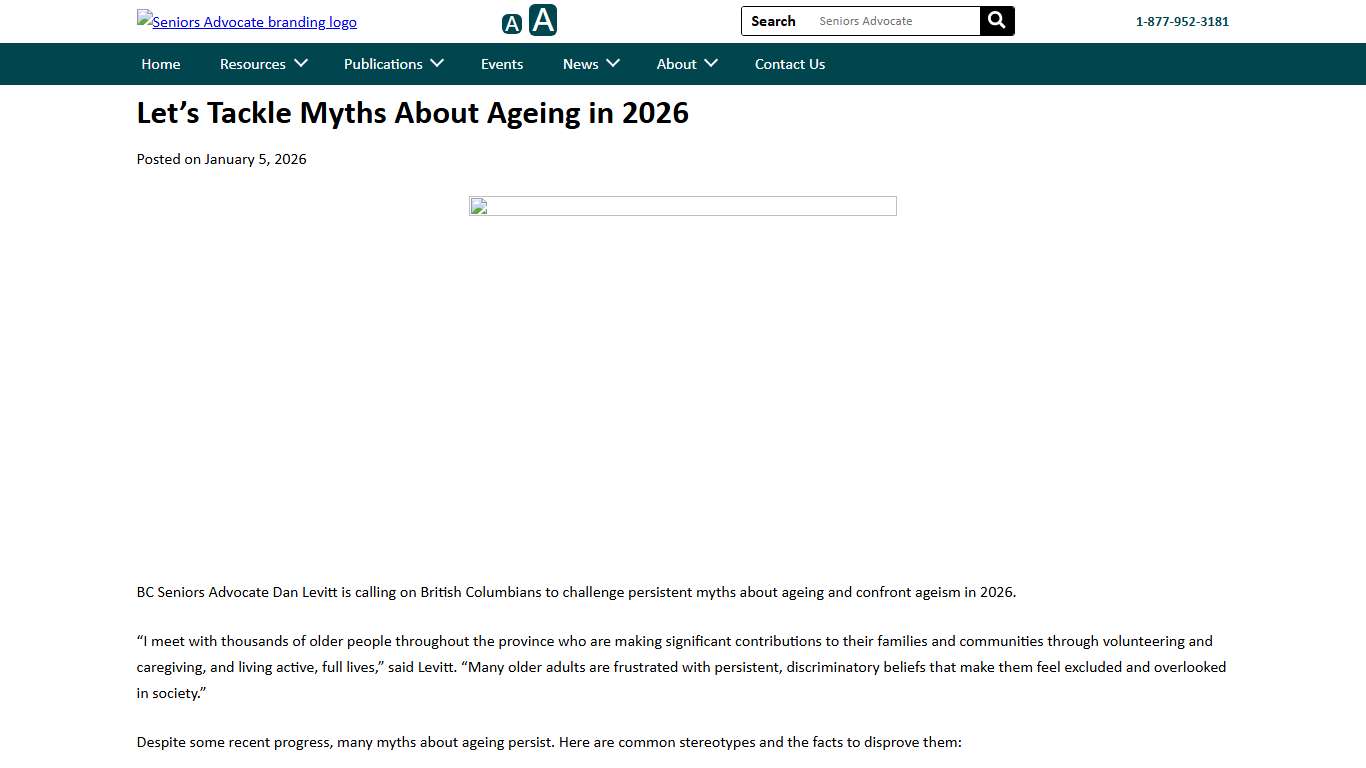Screen dimensions: 1366x768
Task: Select Events in the navigation bar
Action: pos(502,63)
